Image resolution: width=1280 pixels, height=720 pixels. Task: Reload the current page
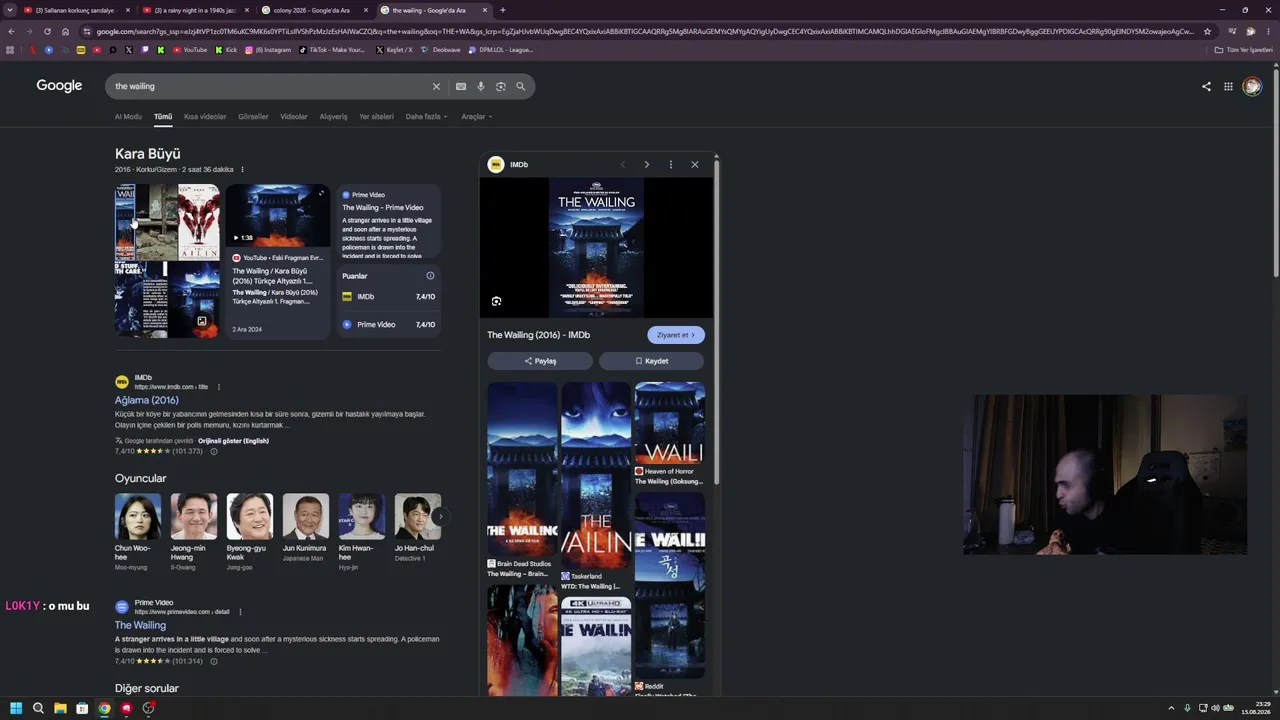point(47,31)
